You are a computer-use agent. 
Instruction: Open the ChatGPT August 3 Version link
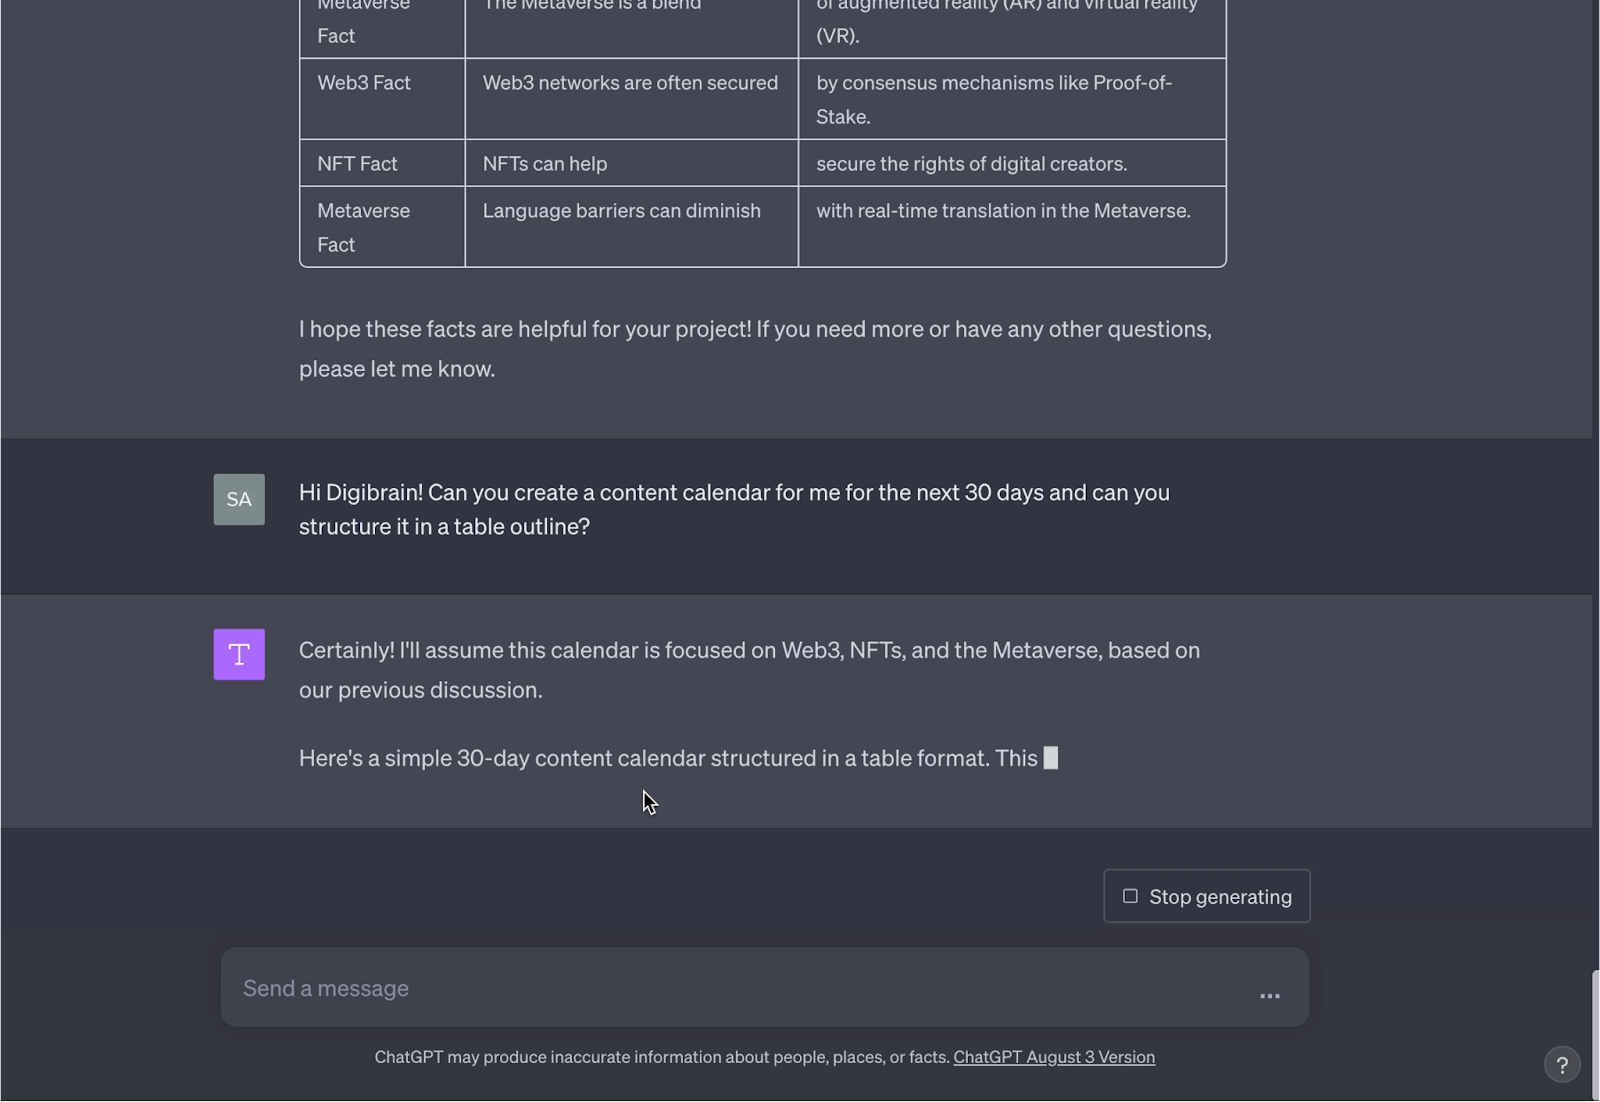tap(1054, 1057)
